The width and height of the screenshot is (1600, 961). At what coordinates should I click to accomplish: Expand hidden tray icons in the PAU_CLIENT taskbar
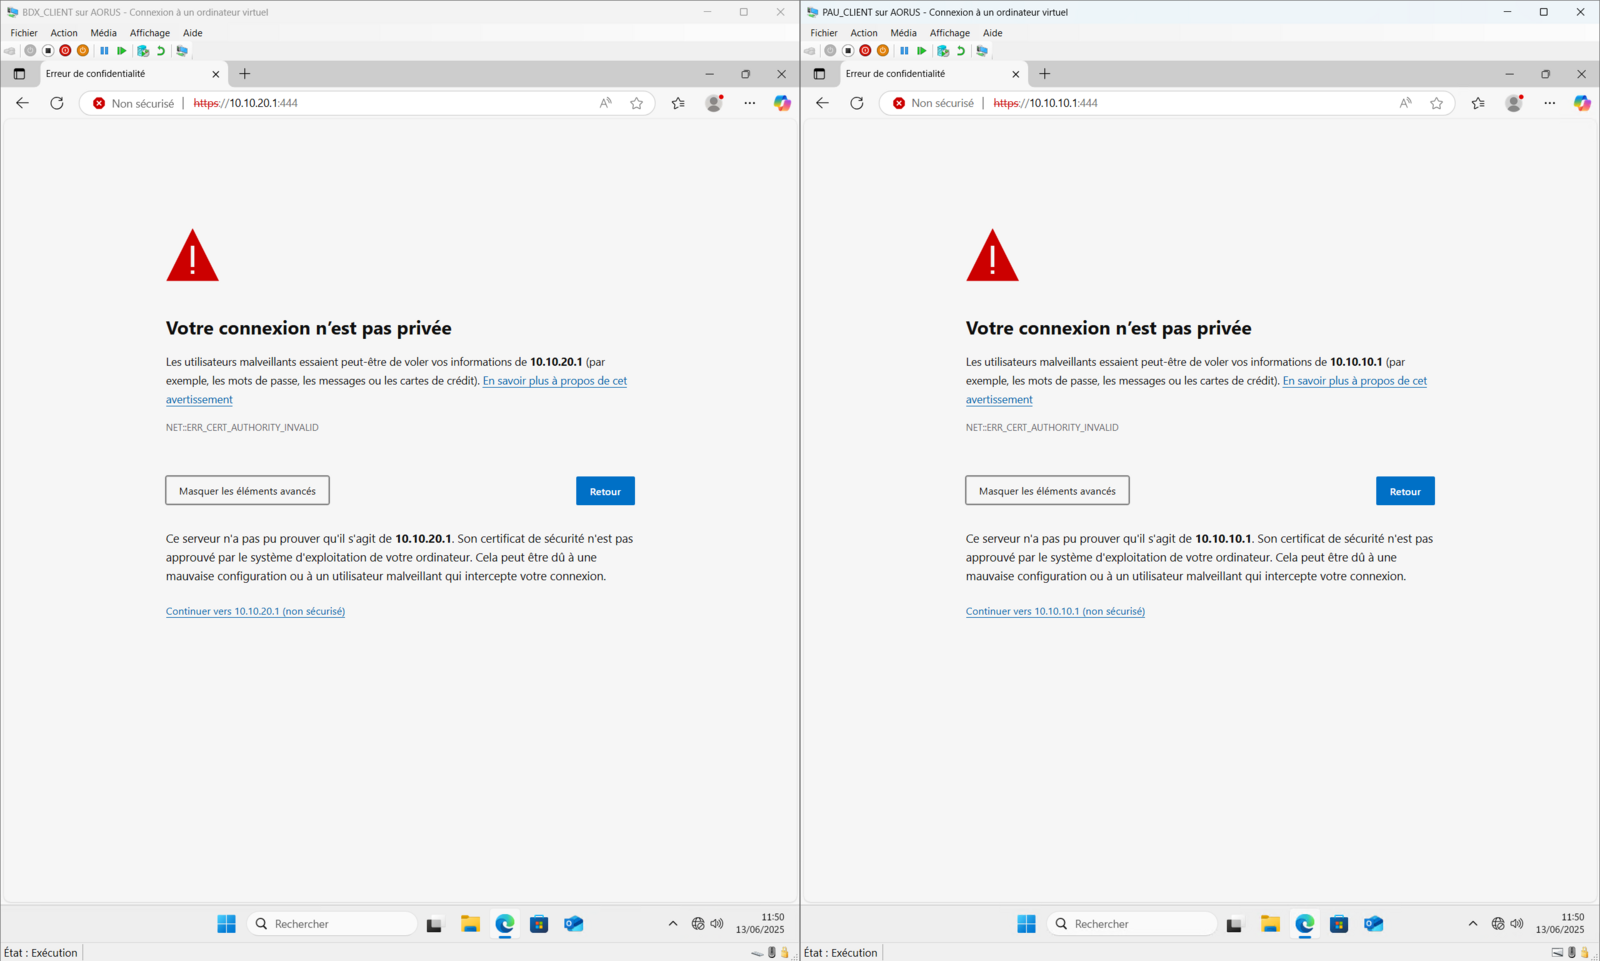(1472, 924)
